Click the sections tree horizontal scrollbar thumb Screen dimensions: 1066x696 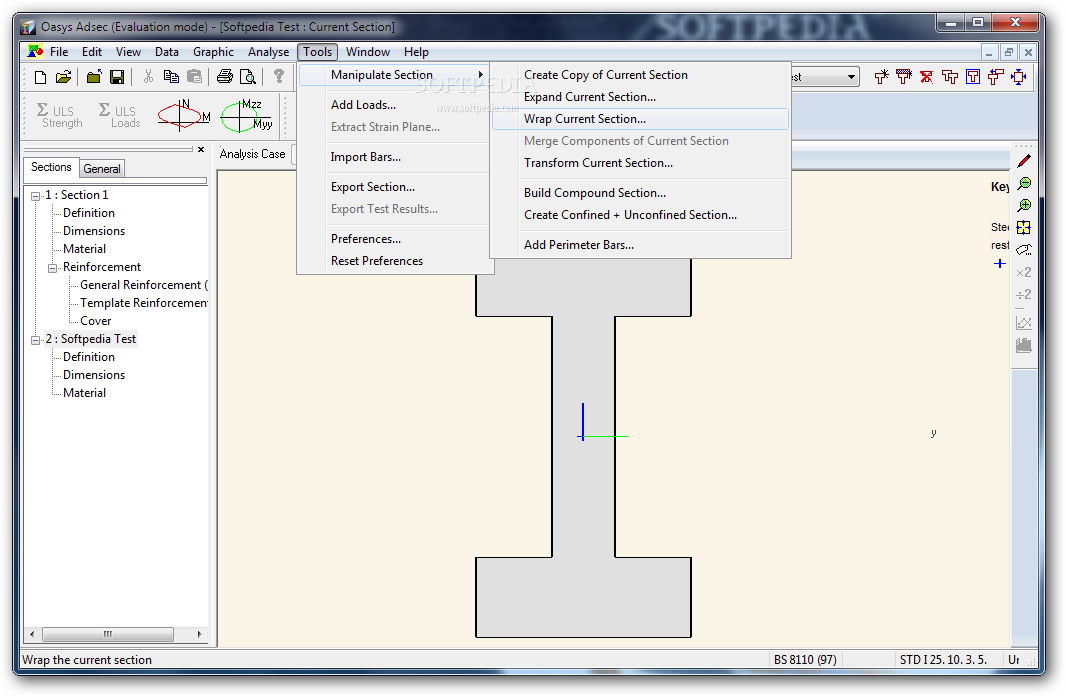pyautogui.click(x=107, y=634)
